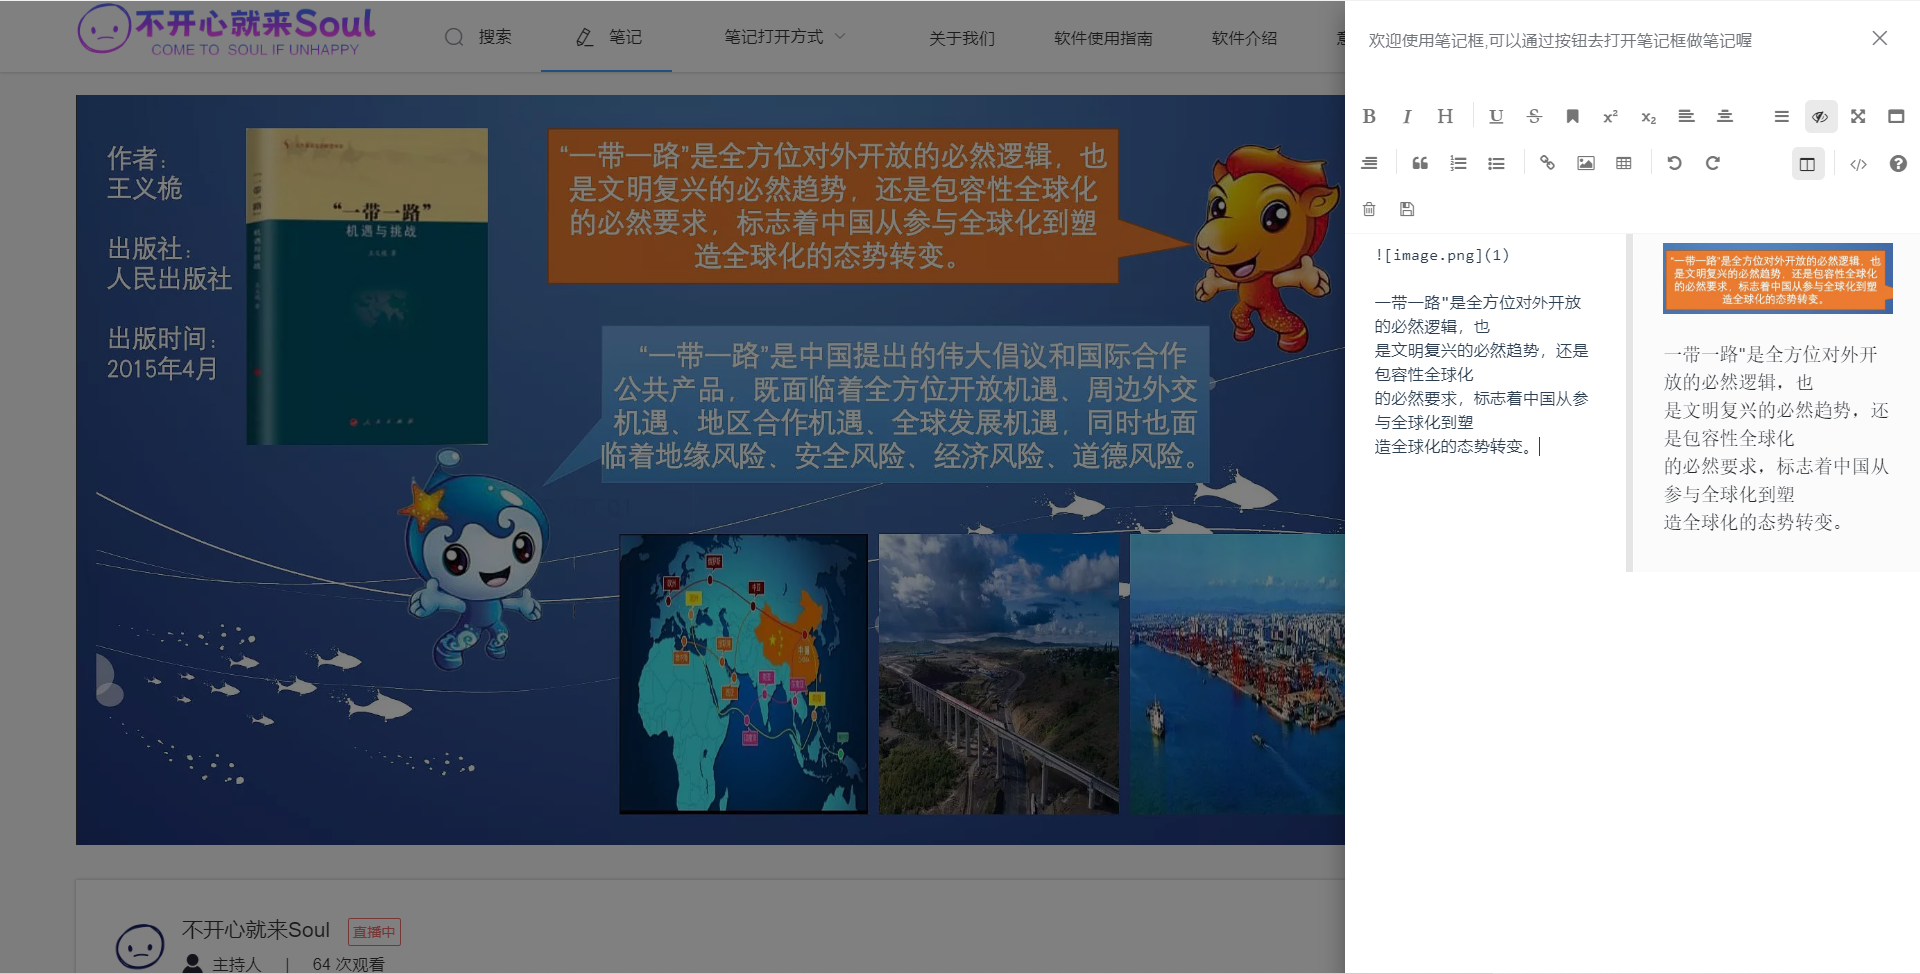Toggle the split-column edit view
The width and height of the screenshot is (1920, 974).
tap(1807, 164)
